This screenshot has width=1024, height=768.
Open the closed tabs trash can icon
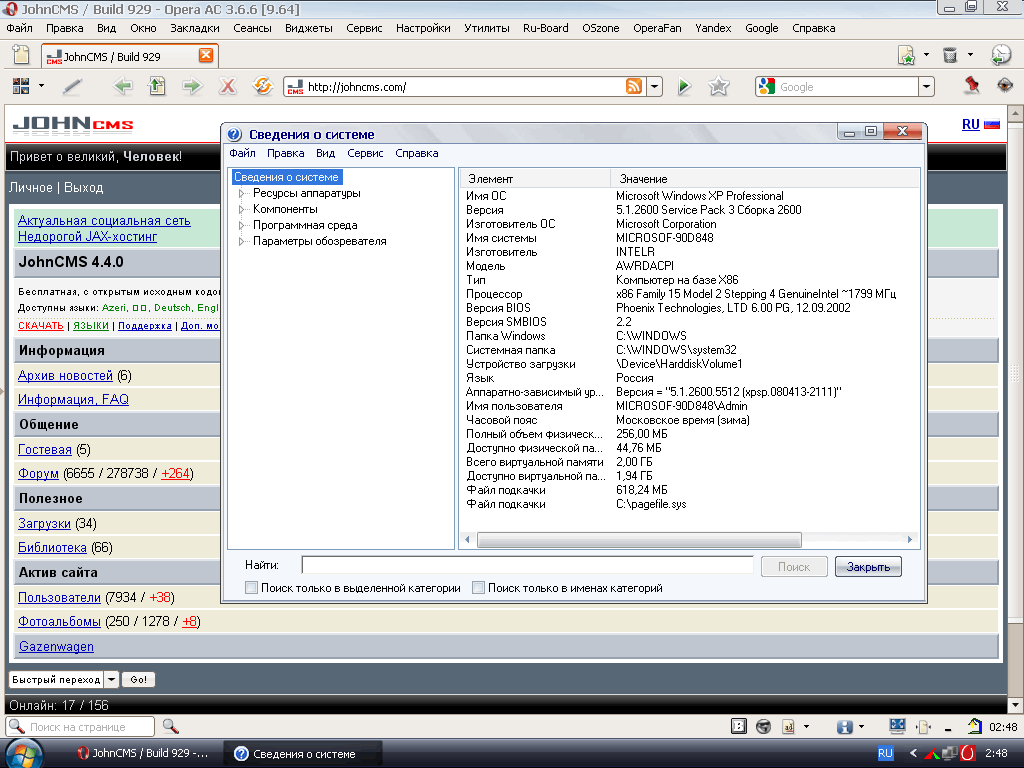point(950,55)
